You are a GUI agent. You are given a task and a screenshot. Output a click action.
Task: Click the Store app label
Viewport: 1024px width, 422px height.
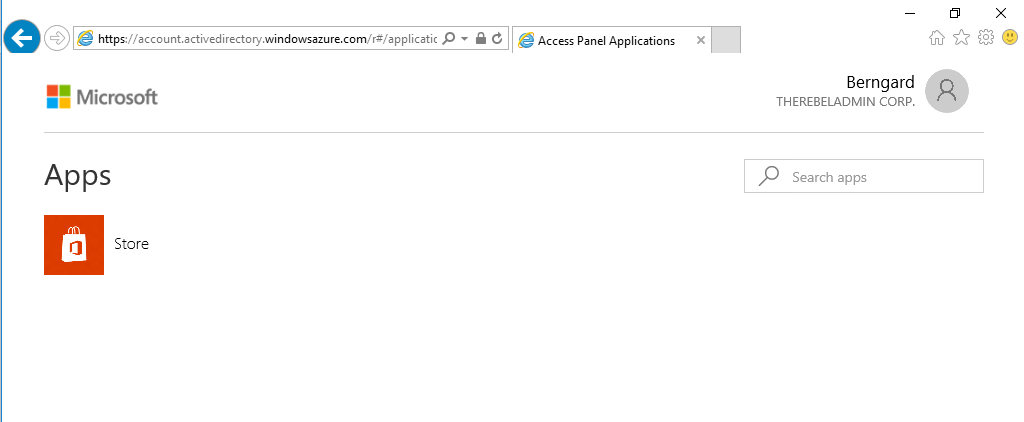tap(131, 244)
